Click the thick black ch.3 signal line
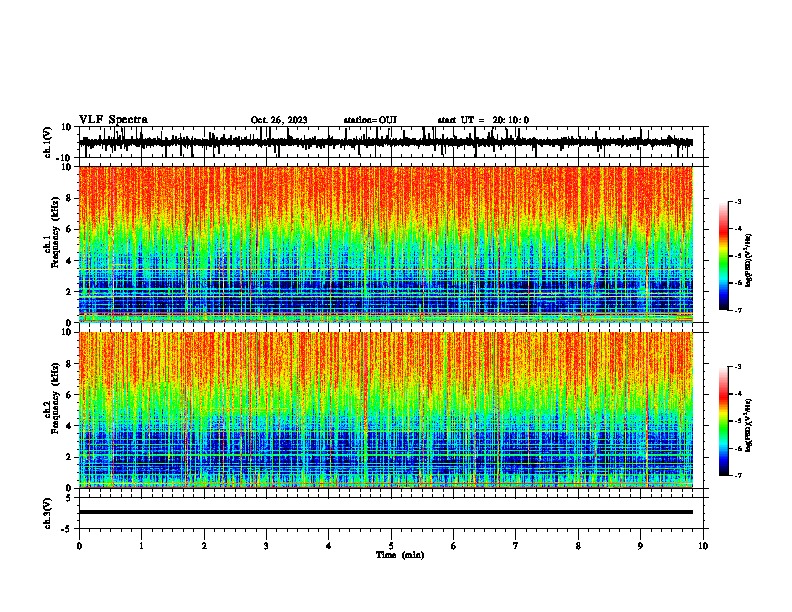 (x=386, y=512)
